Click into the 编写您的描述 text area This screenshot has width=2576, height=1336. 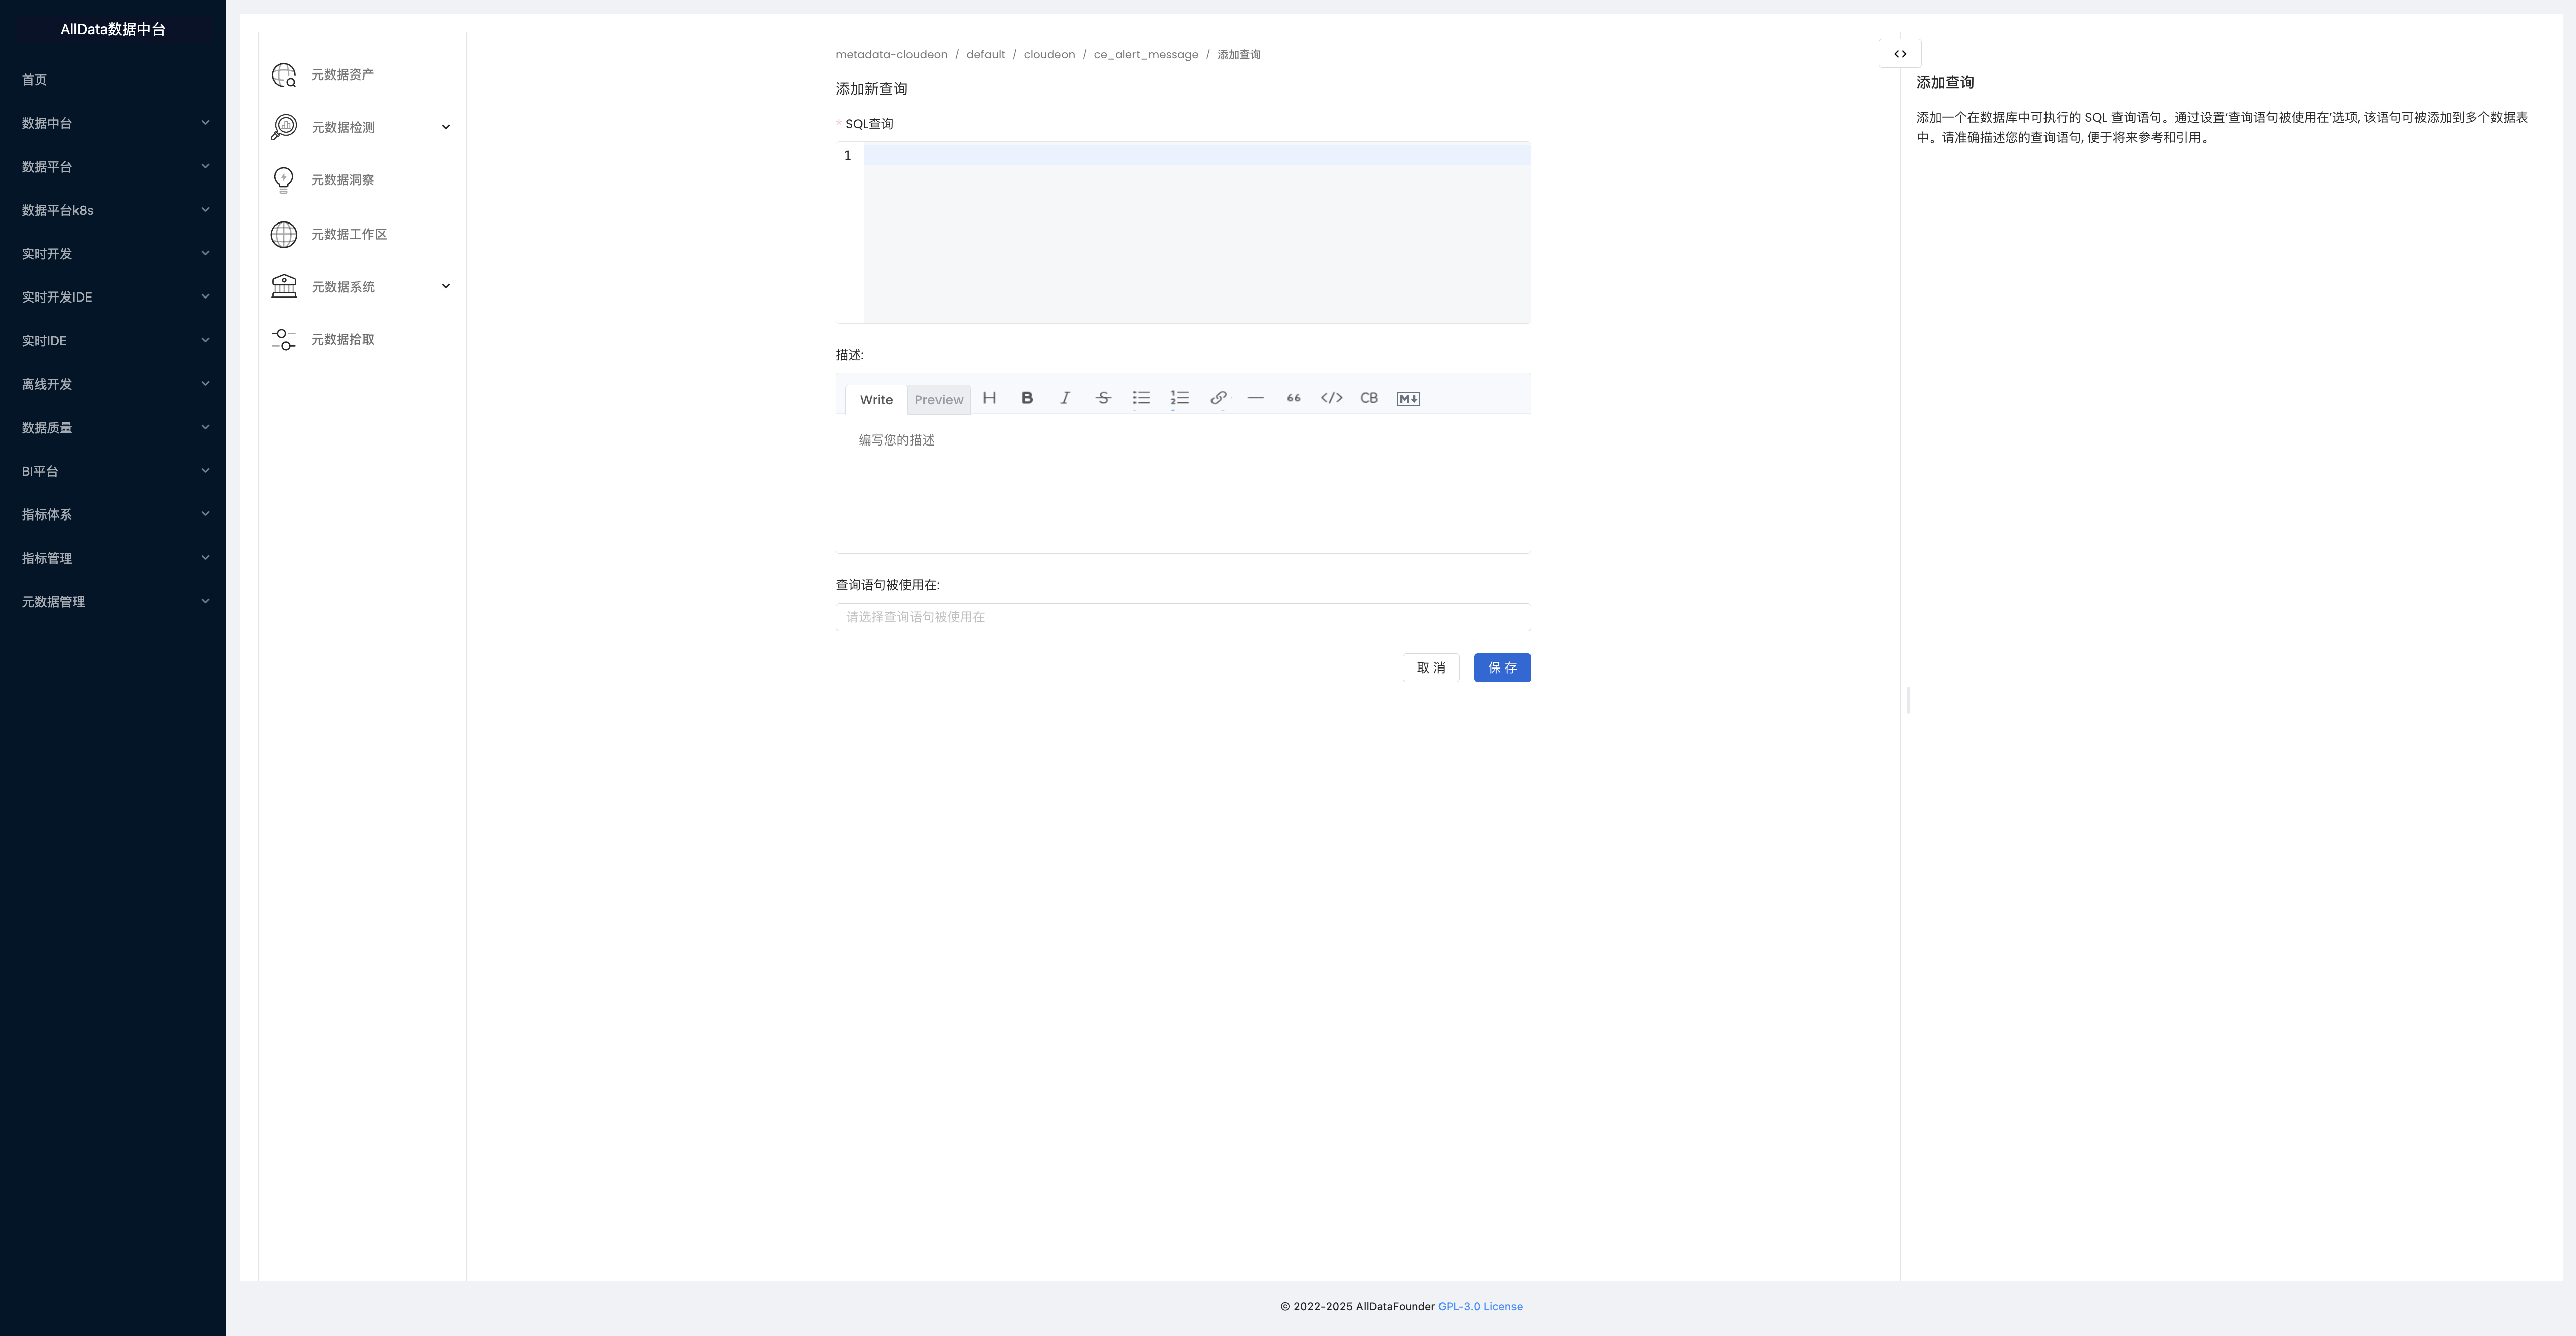[1182, 483]
